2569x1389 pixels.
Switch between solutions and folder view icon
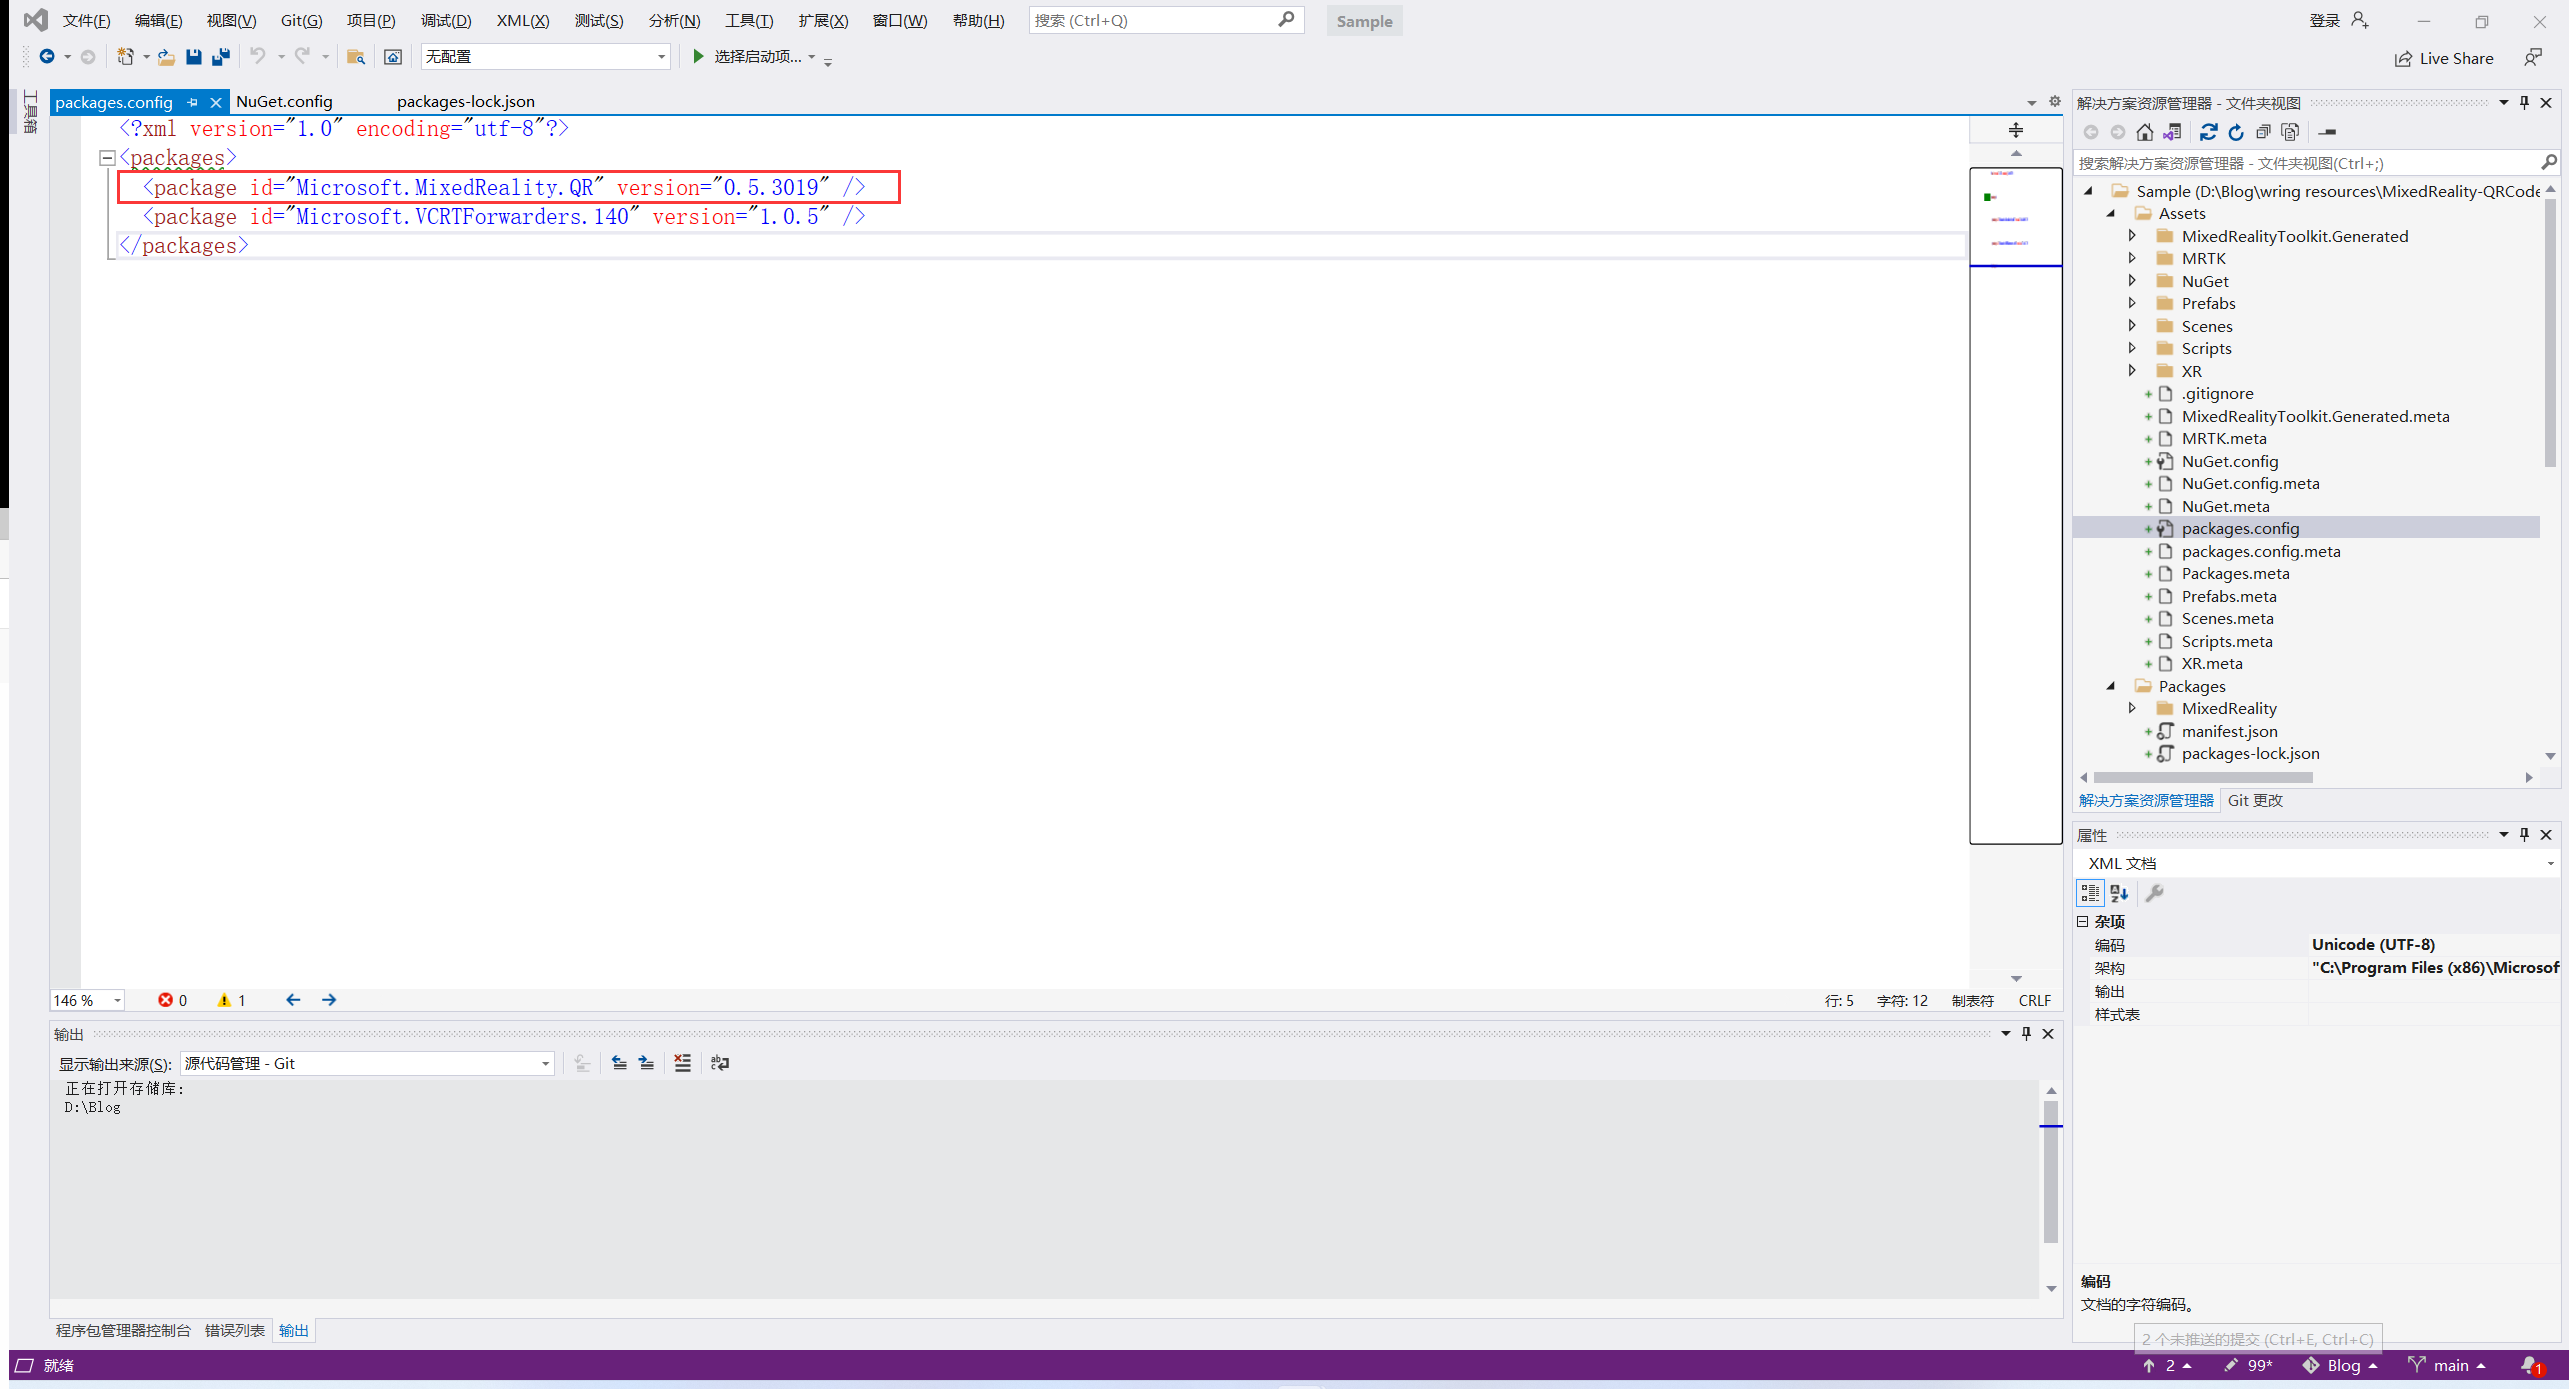pos(2172,132)
